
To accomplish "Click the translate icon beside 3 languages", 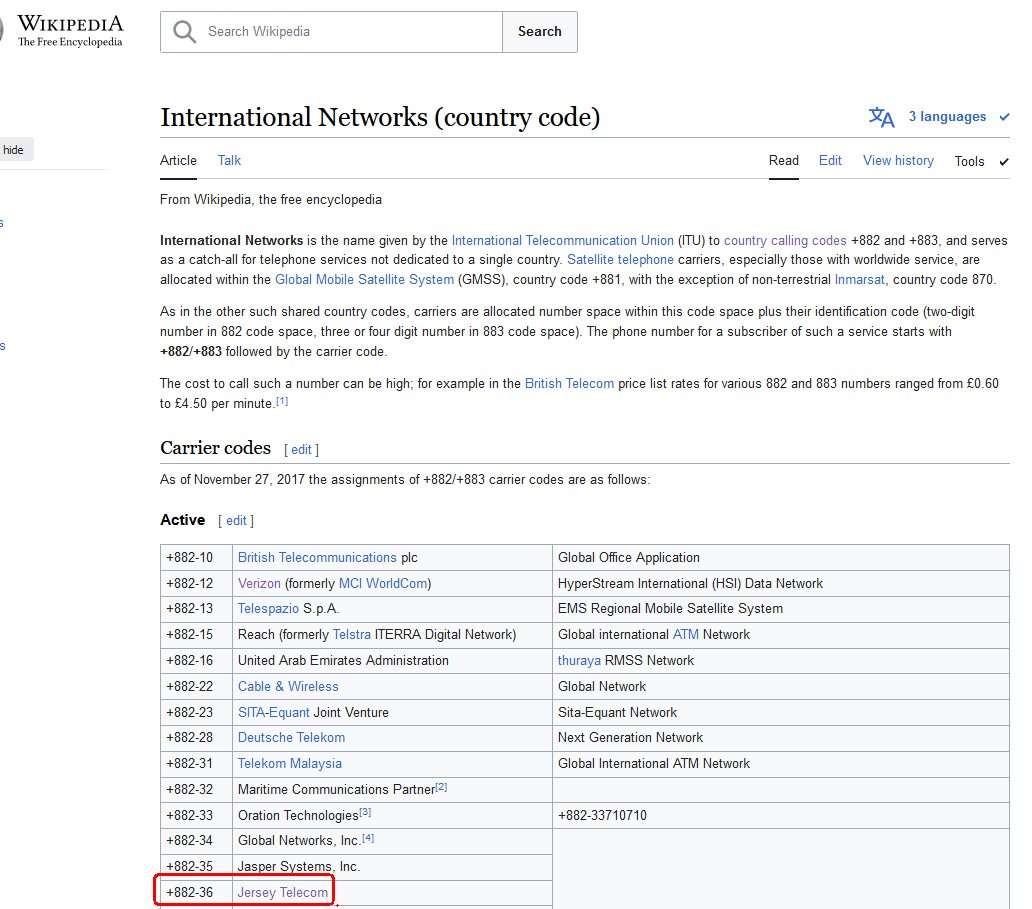I will click(x=881, y=117).
